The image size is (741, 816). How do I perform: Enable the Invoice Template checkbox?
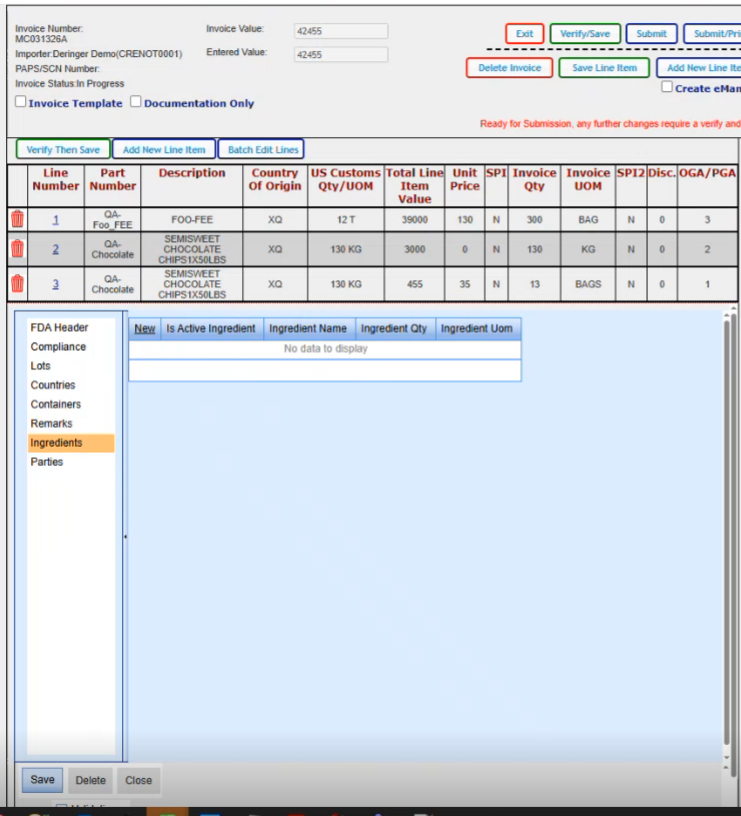click(22, 103)
